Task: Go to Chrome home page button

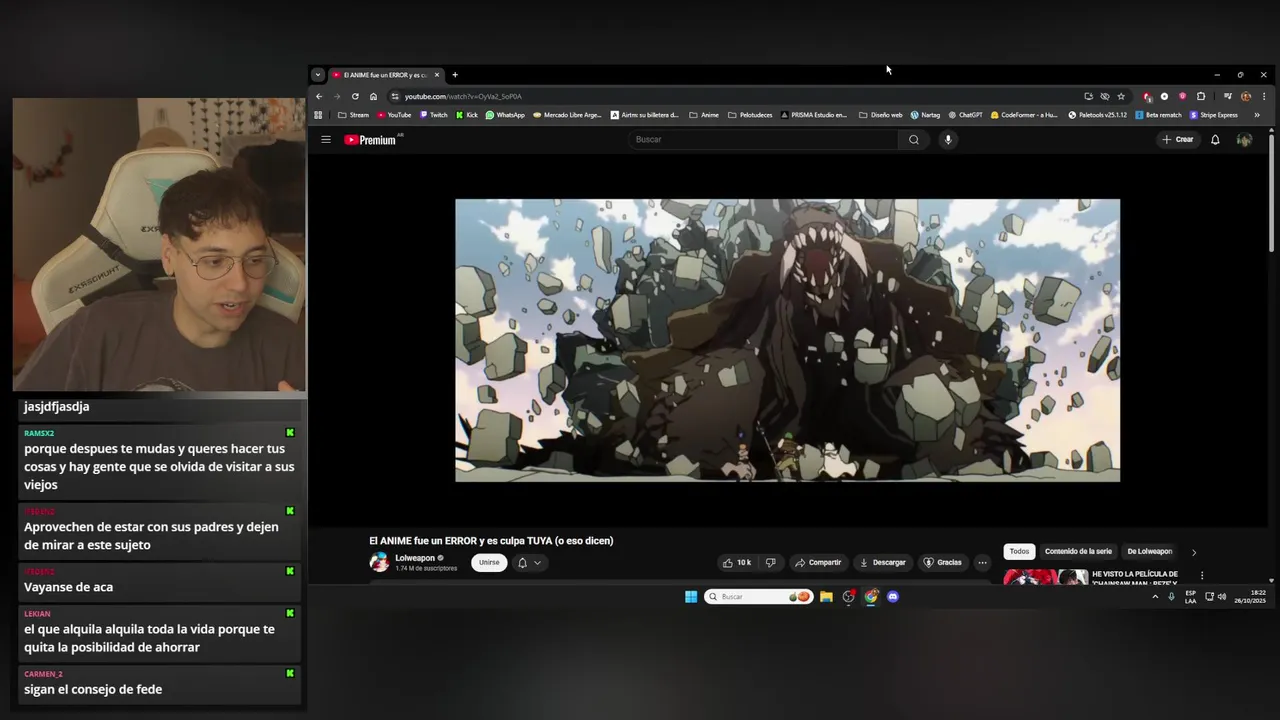Action: pos(373,96)
